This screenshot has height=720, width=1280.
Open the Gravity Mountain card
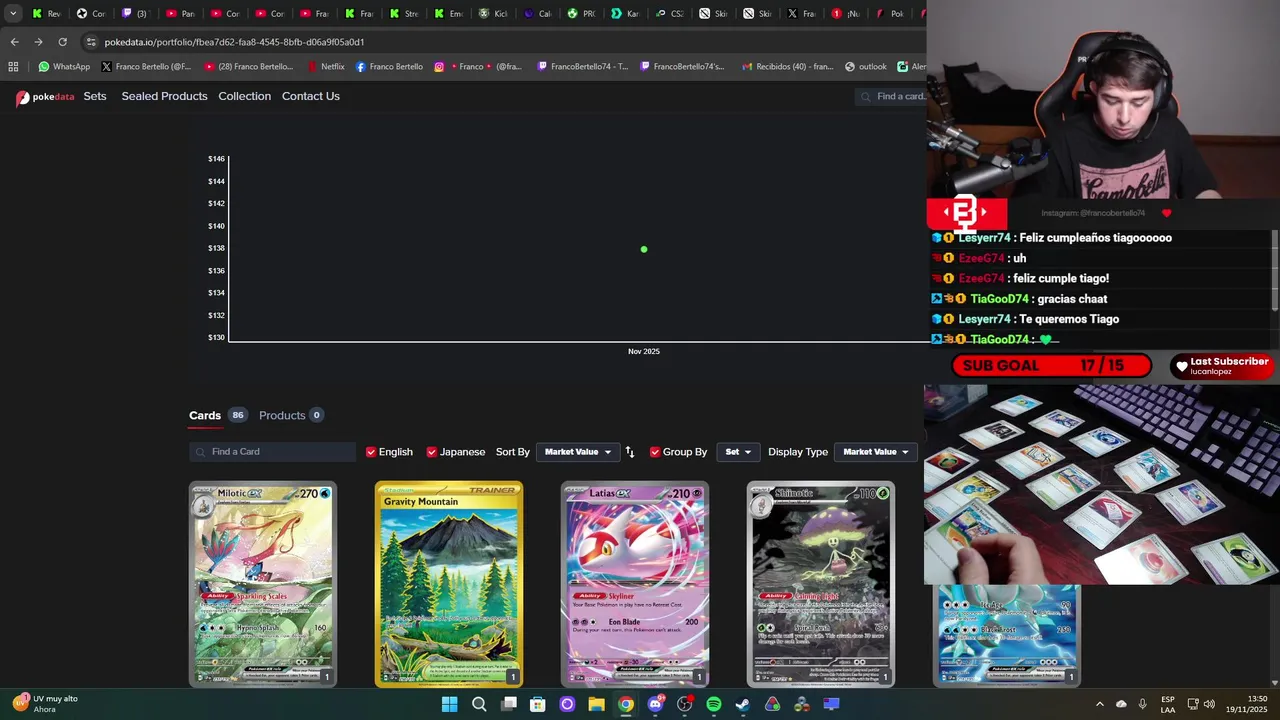449,585
